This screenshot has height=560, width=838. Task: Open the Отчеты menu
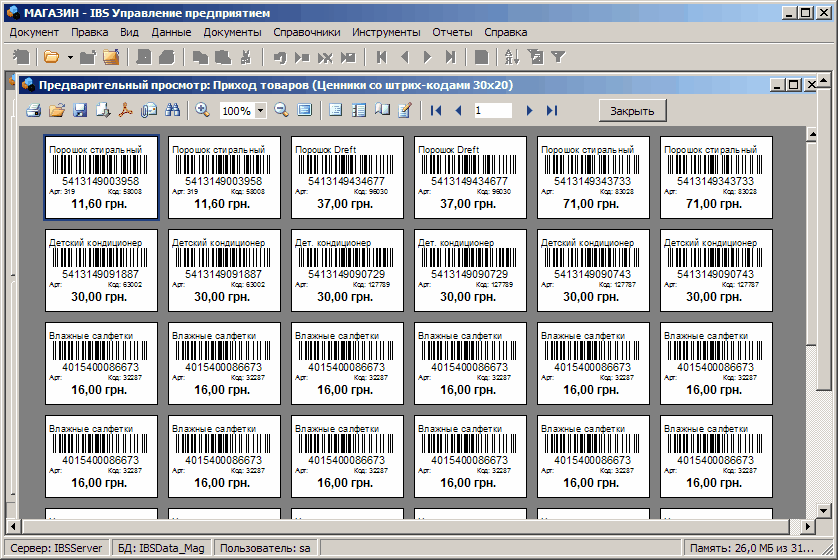coord(452,32)
